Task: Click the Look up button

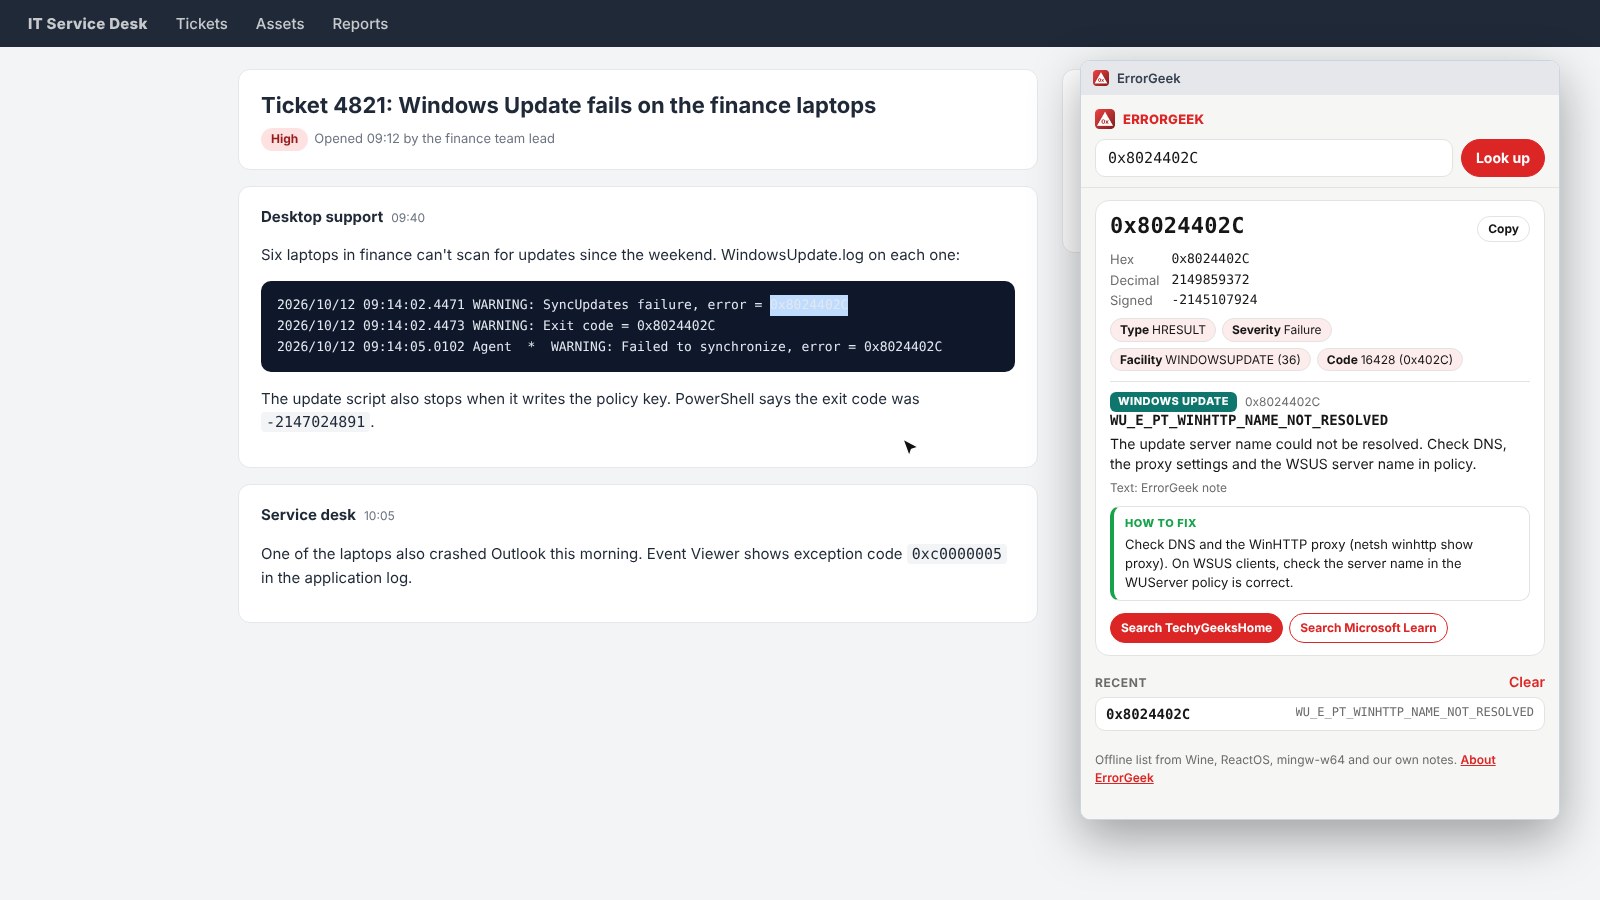Action: [x=1502, y=158]
